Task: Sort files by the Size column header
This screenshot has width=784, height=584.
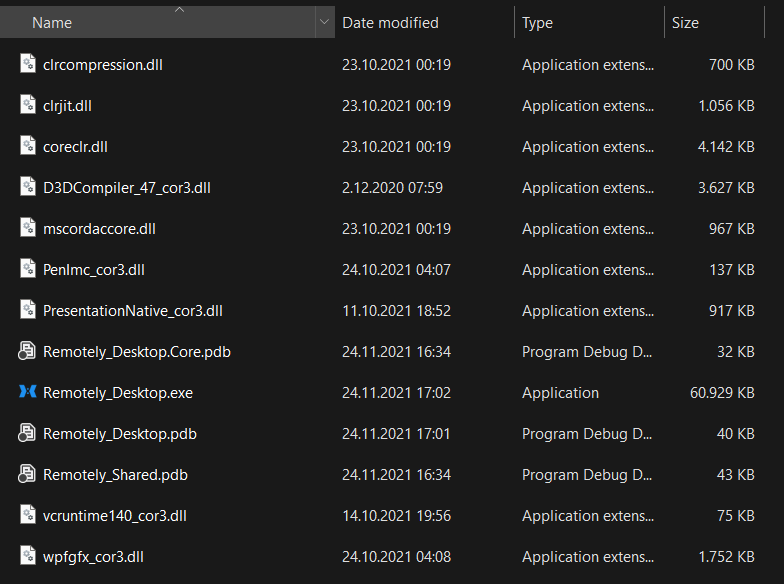Action: [714, 22]
